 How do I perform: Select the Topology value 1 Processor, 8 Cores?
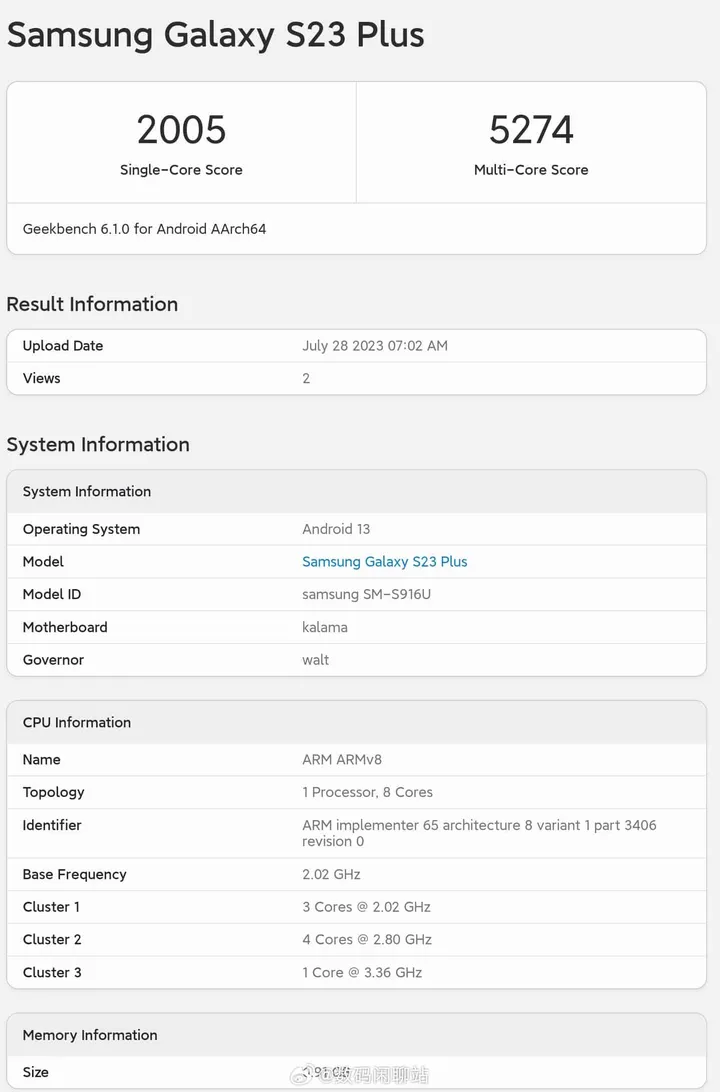(x=367, y=792)
